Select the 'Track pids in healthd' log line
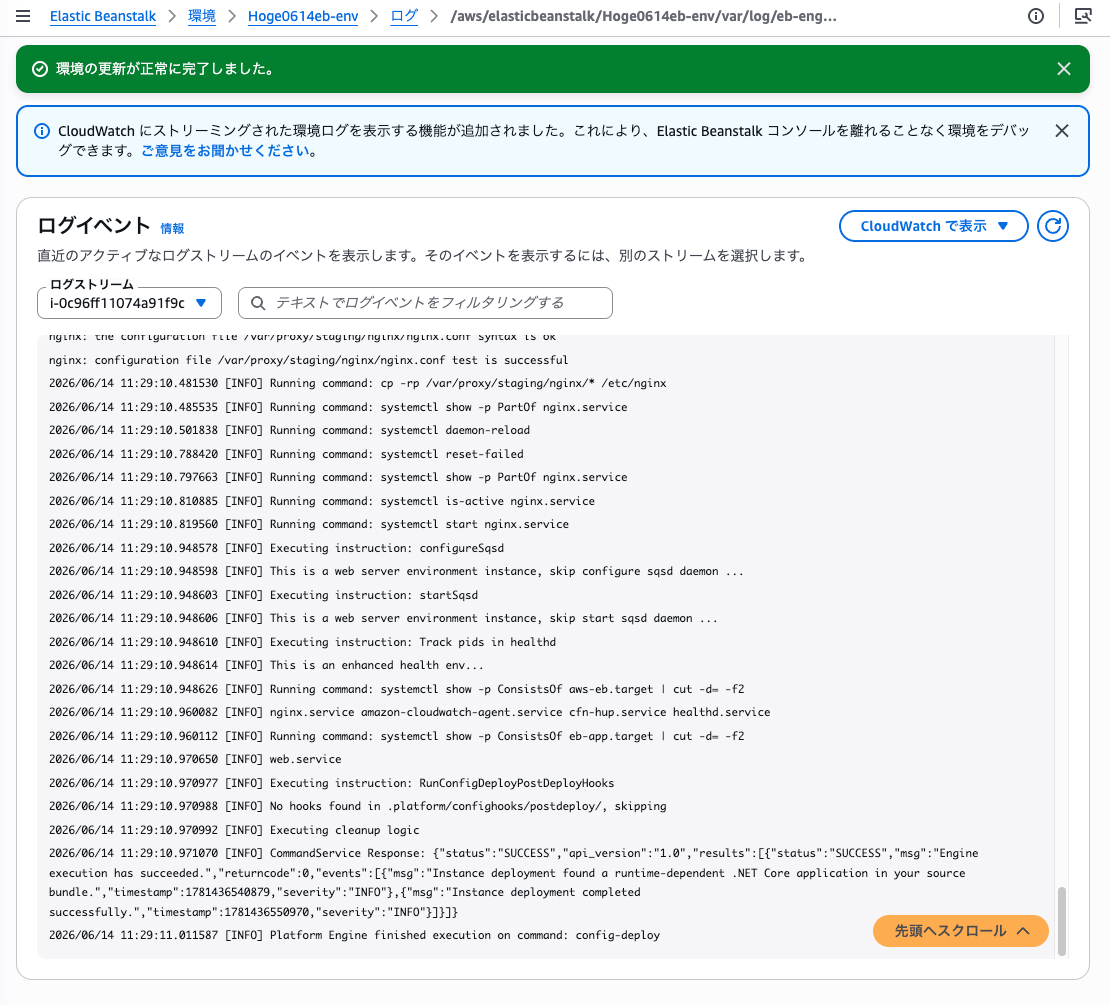This screenshot has height=1005, width=1110. tap(302, 642)
